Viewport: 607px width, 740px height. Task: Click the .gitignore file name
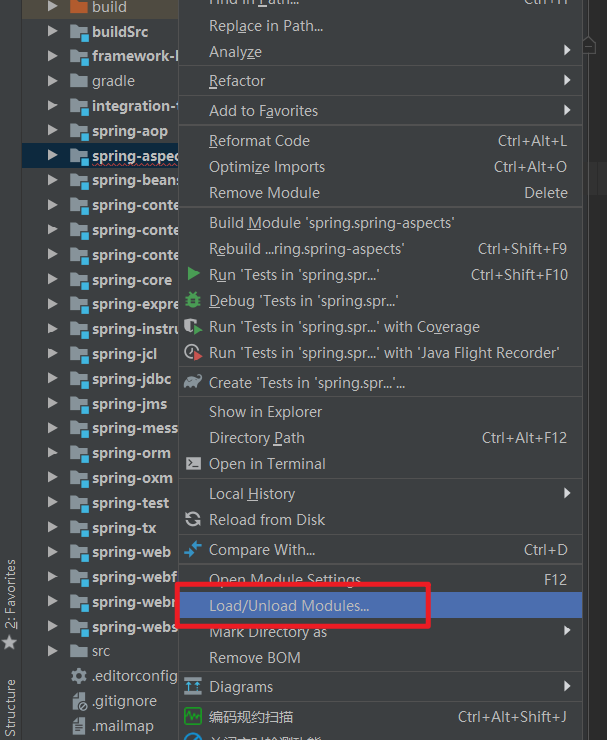pyautogui.click(x=125, y=701)
